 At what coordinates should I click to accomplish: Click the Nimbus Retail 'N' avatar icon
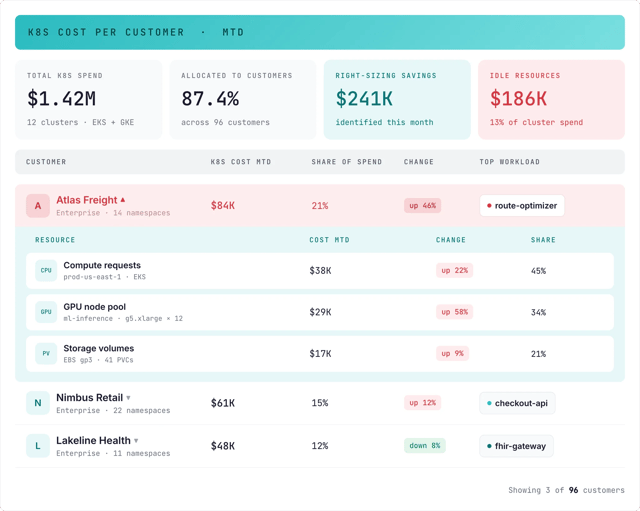pyautogui.click(x=38, y=403)
